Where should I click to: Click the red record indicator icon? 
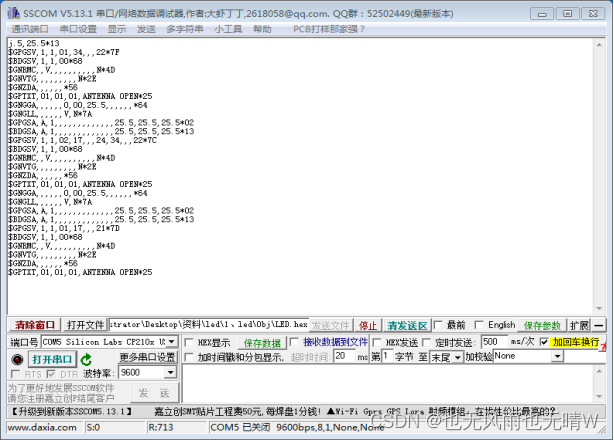pyautogui.click(x=17, y=359)
